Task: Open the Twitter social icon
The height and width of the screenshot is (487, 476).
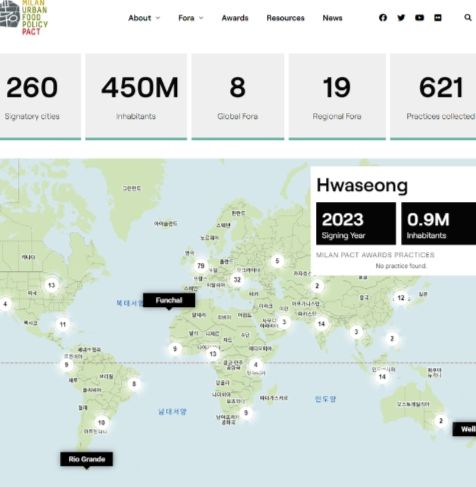Action: 401,18
